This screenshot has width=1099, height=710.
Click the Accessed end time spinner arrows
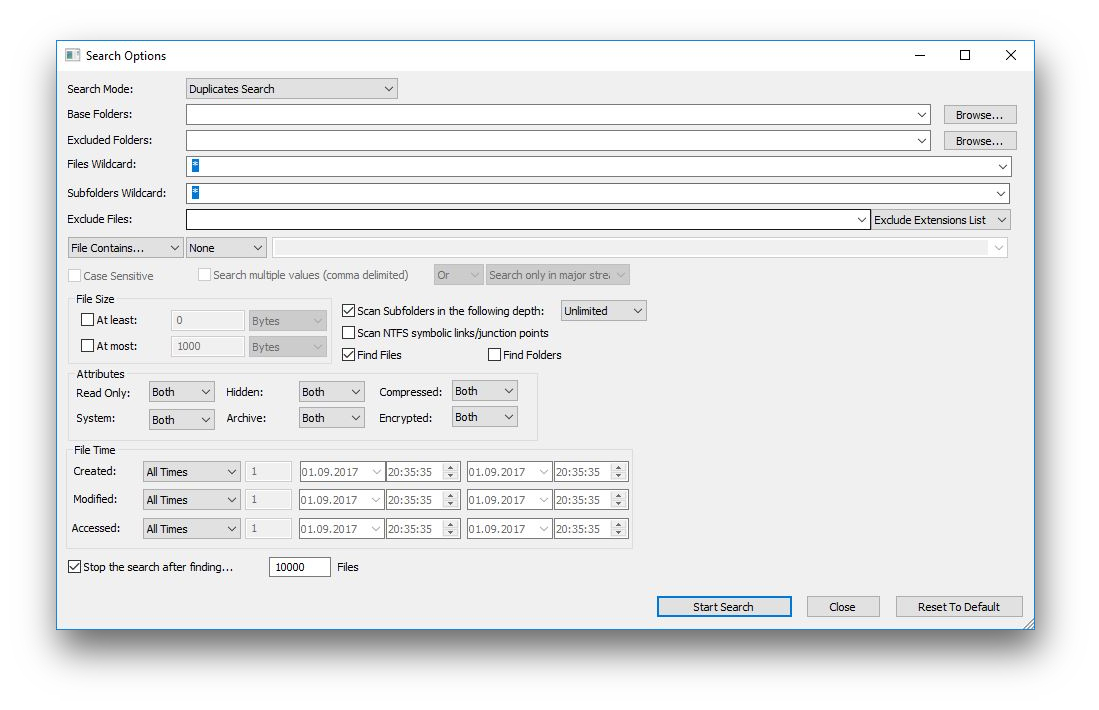point(618,529)
